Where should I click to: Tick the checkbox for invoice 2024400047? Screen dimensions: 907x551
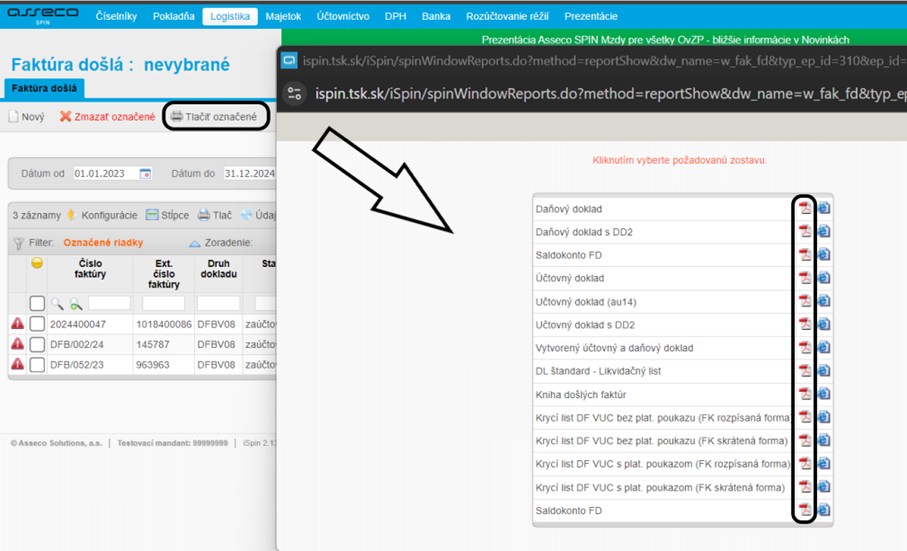(x=37, y=324)
